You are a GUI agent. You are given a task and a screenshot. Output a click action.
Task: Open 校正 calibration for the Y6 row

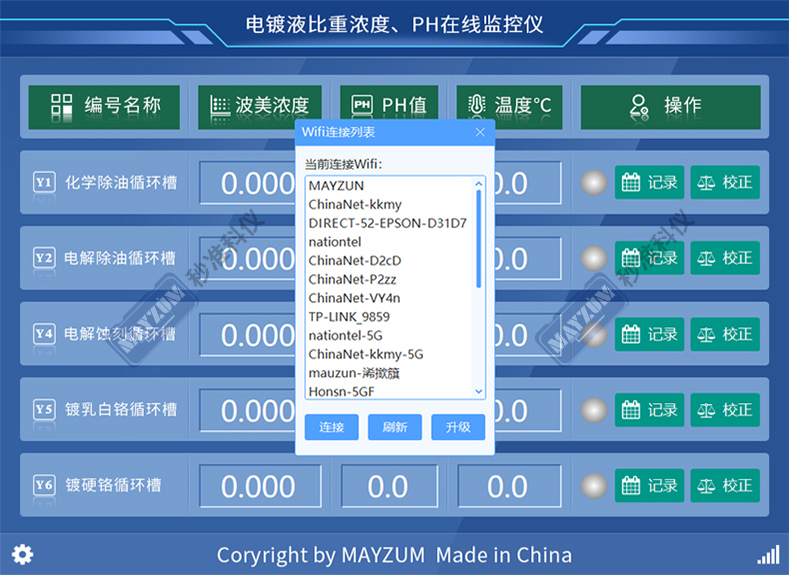(x=725, y=486)
